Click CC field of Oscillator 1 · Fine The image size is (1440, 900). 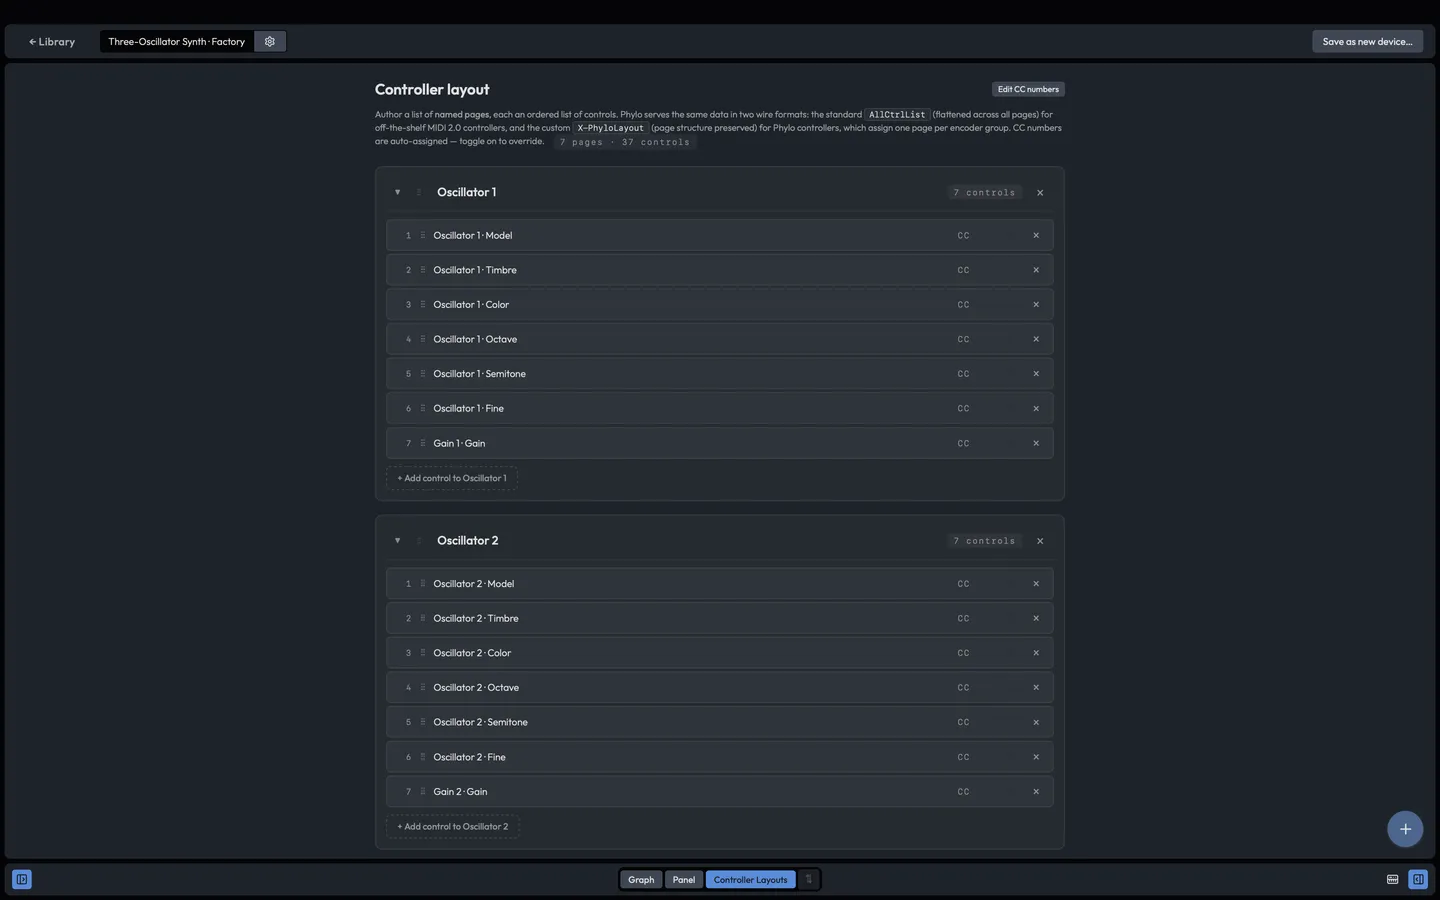pyautogui.click(x=964, y=408)
